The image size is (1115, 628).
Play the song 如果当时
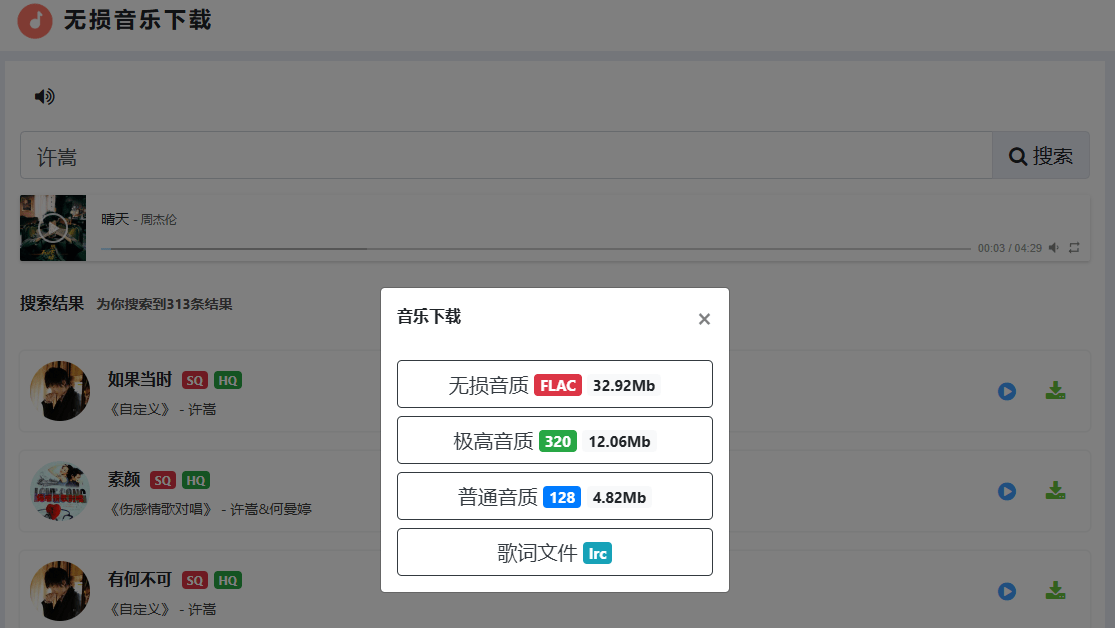(x=1006, y=391)
